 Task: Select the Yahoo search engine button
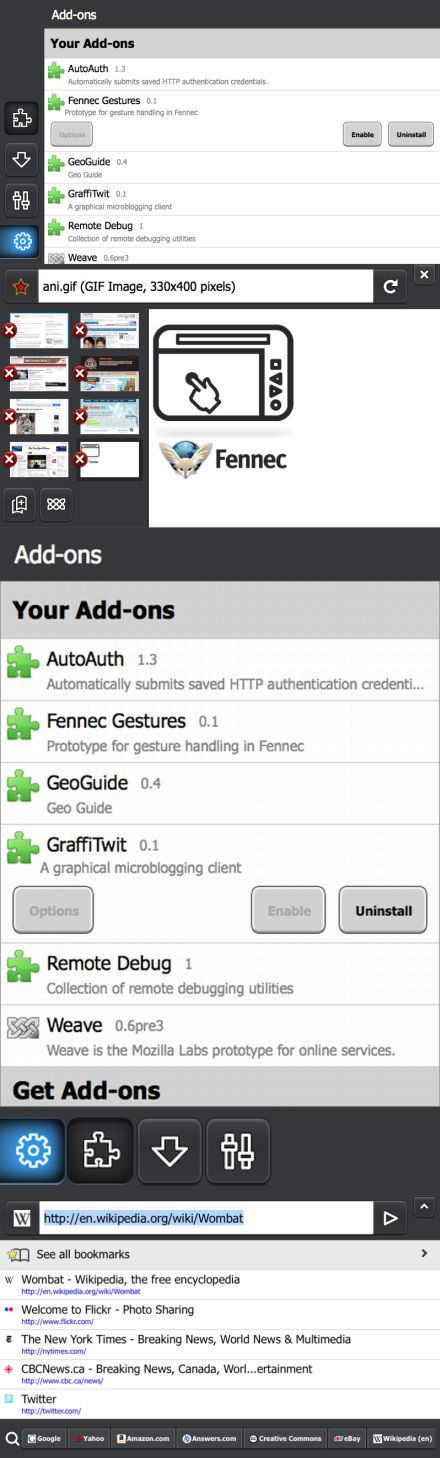pyautogui.click(x=88, y=1439)
